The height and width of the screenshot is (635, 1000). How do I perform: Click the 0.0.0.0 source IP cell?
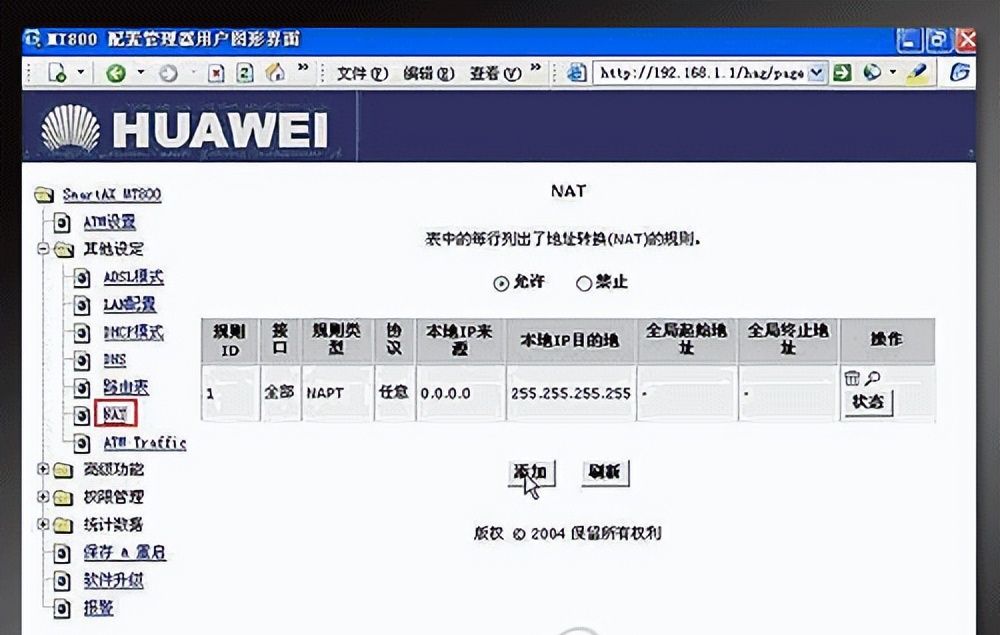460,393
